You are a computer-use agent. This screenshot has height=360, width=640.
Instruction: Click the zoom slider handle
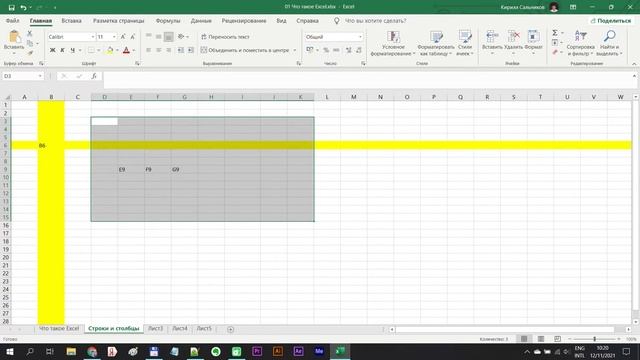point(594,339)
